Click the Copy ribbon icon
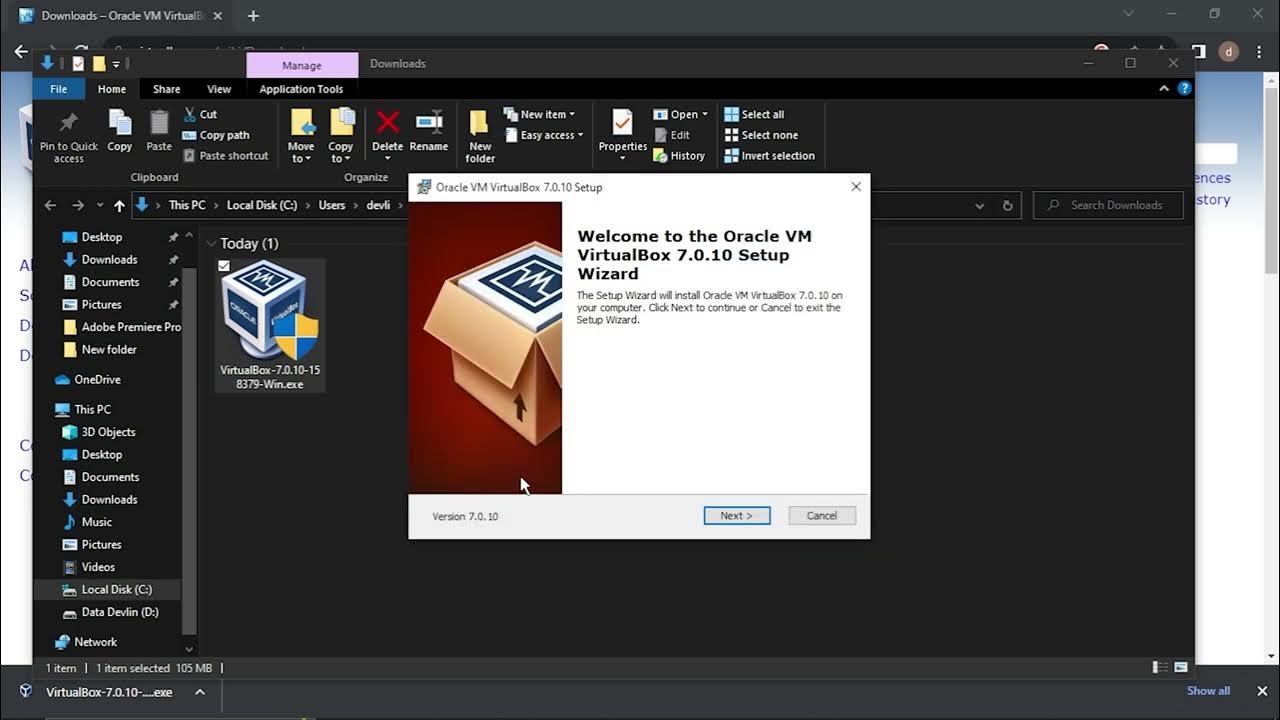The width and height of the screenshot is (1280, 720). tap(120, 131)
